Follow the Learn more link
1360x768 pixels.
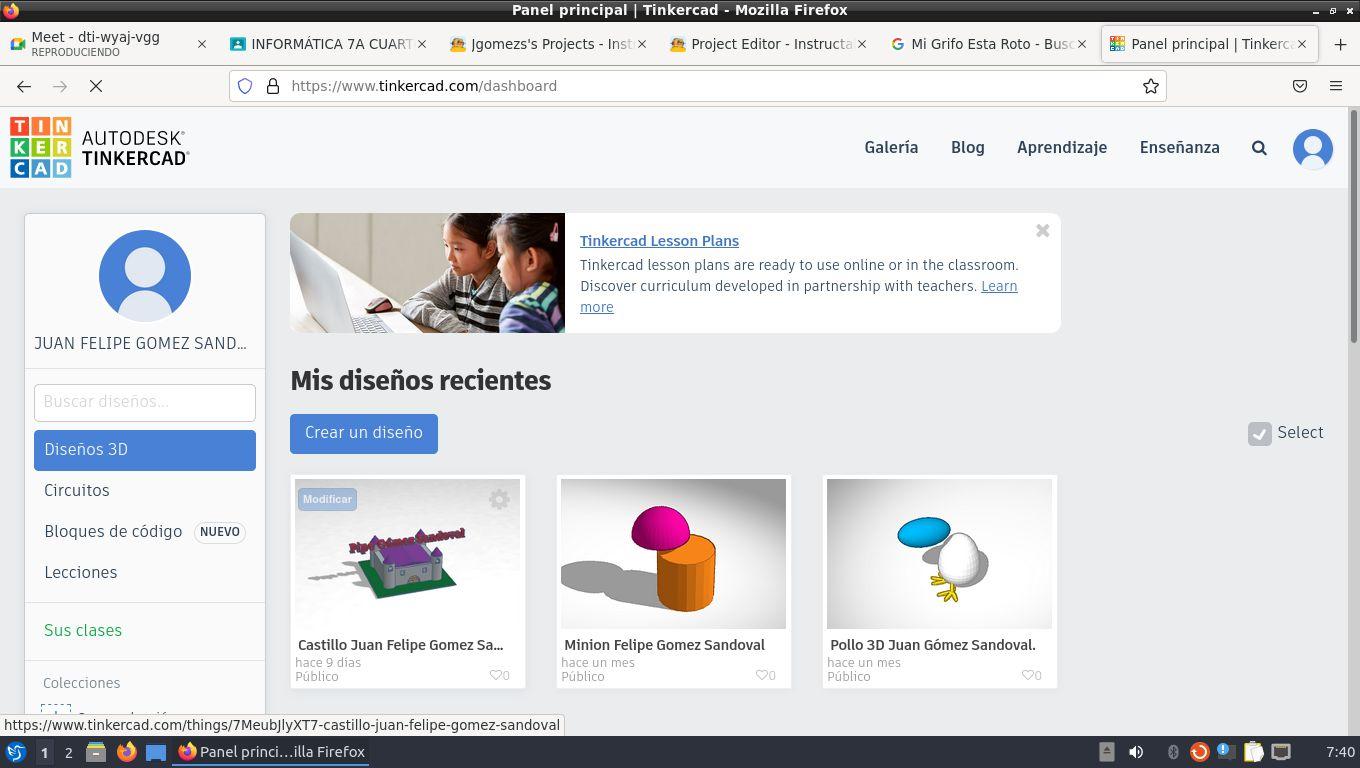click(799, 297)
